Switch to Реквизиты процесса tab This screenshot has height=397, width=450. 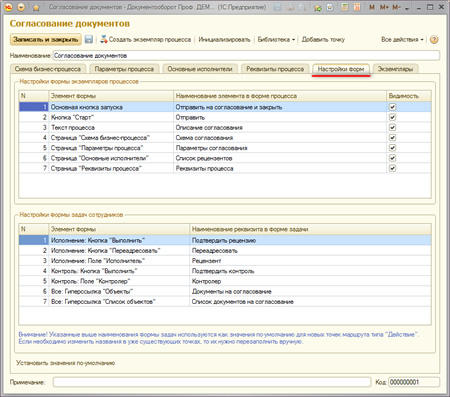click(275, 69)
